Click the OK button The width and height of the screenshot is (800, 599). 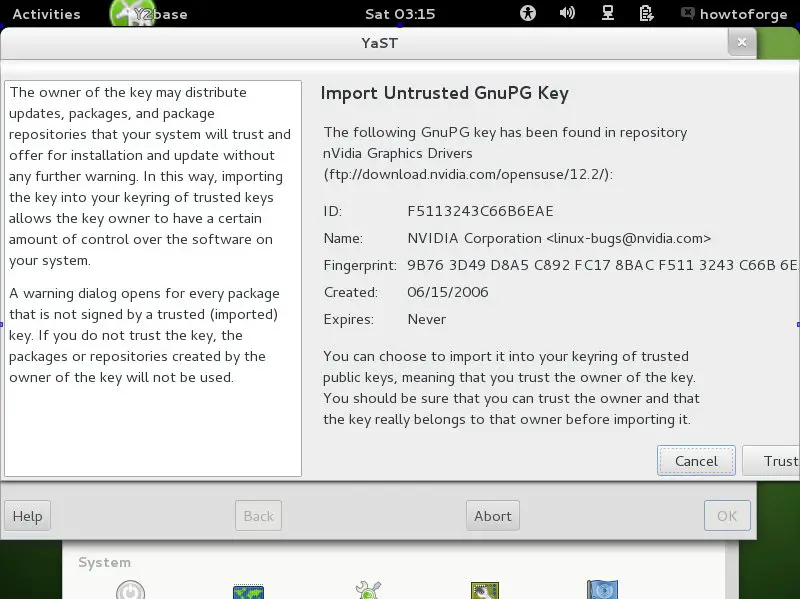pos(727,516)
